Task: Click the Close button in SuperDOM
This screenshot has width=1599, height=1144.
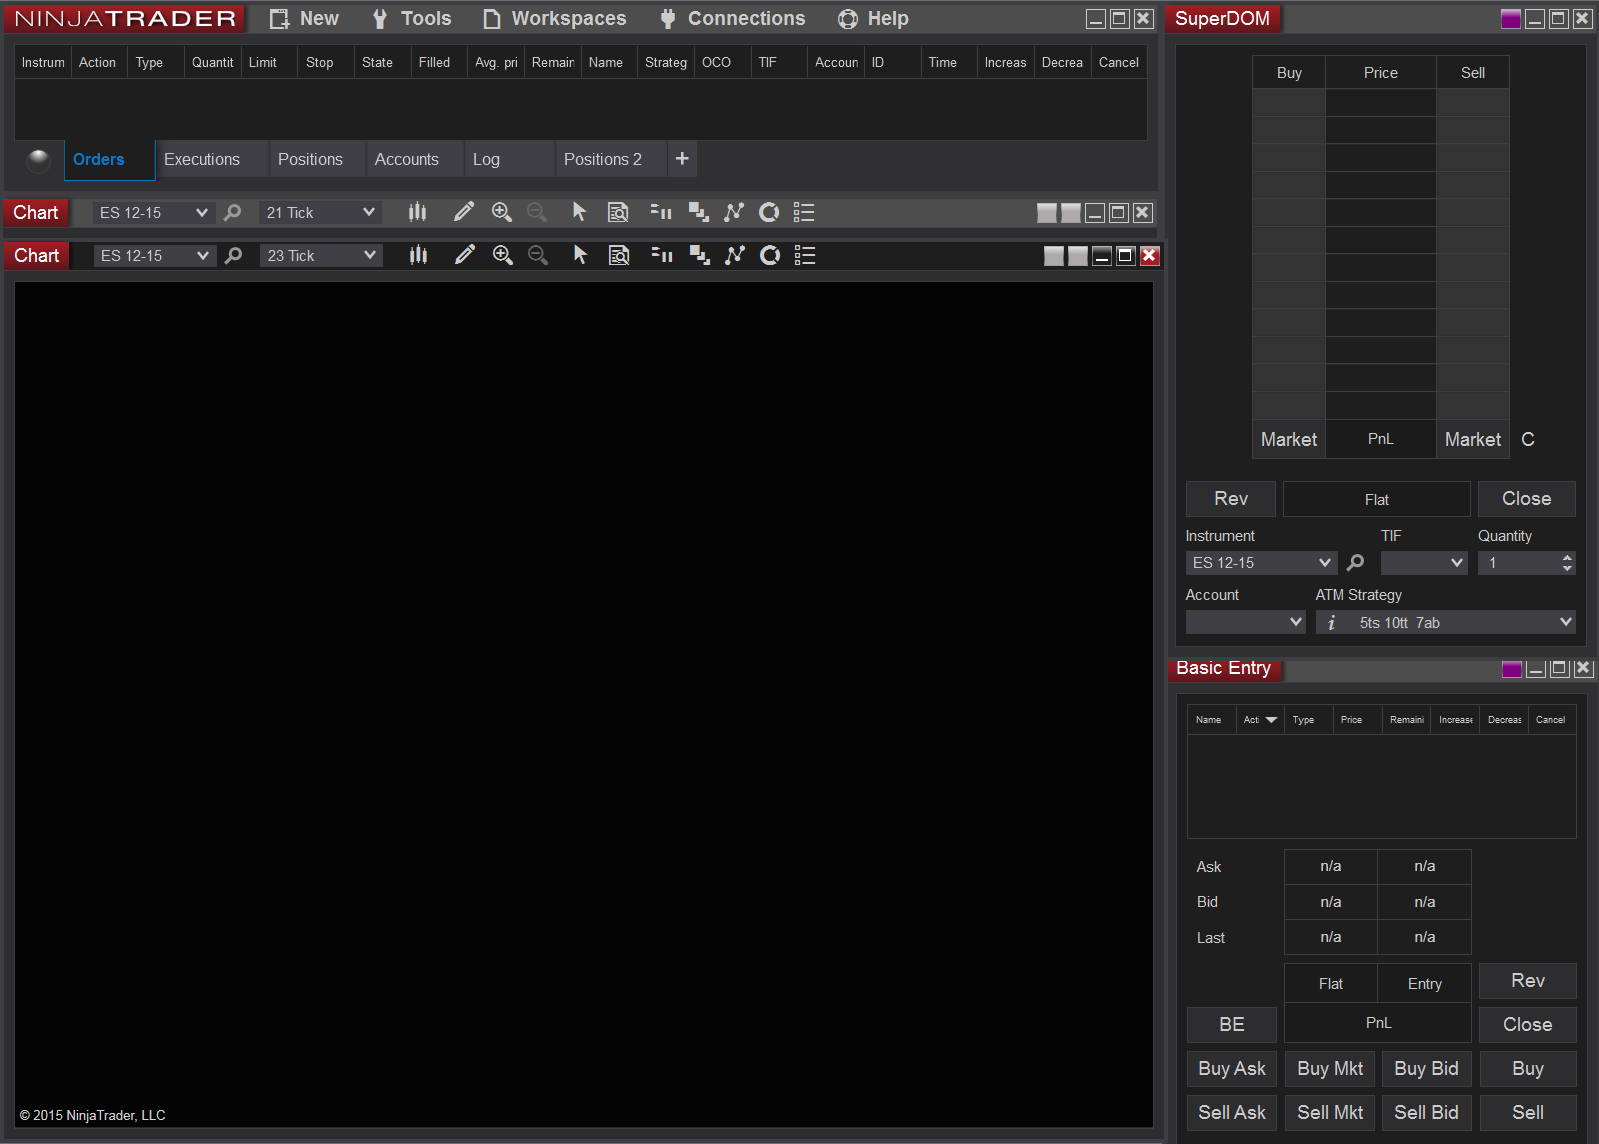Action: coord(1527,499)
